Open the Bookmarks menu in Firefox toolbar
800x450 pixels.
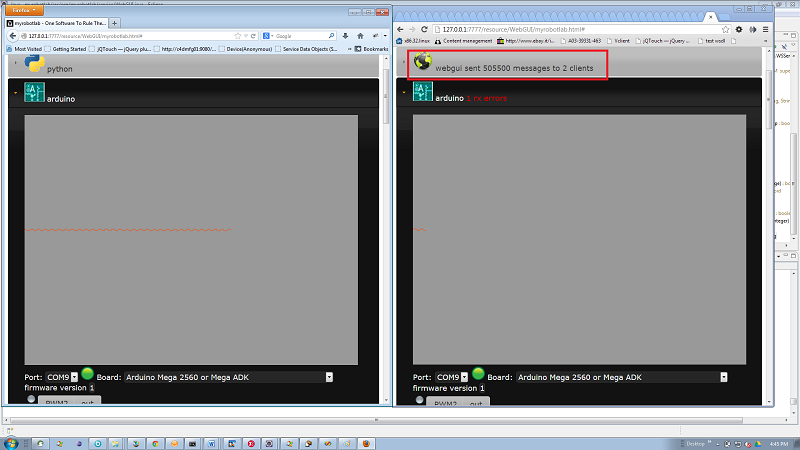click(x=372, y=49)
